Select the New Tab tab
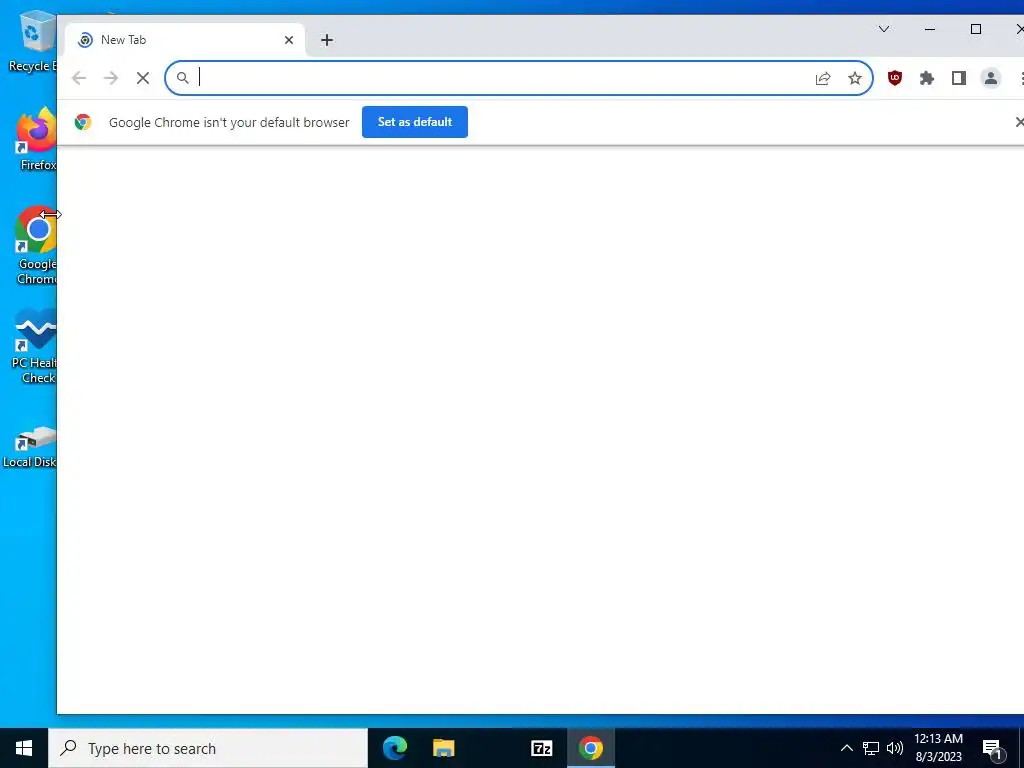This screenshot has height=768, width=1024. (185, 40)
